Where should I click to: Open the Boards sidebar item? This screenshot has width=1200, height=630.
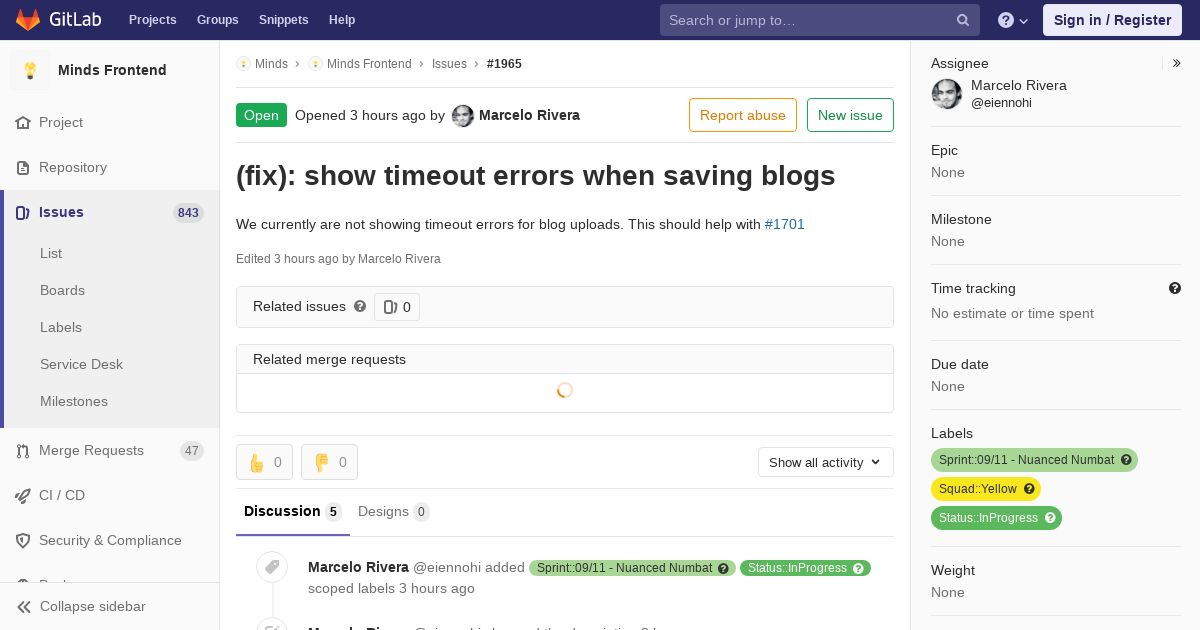coord(62,291)
